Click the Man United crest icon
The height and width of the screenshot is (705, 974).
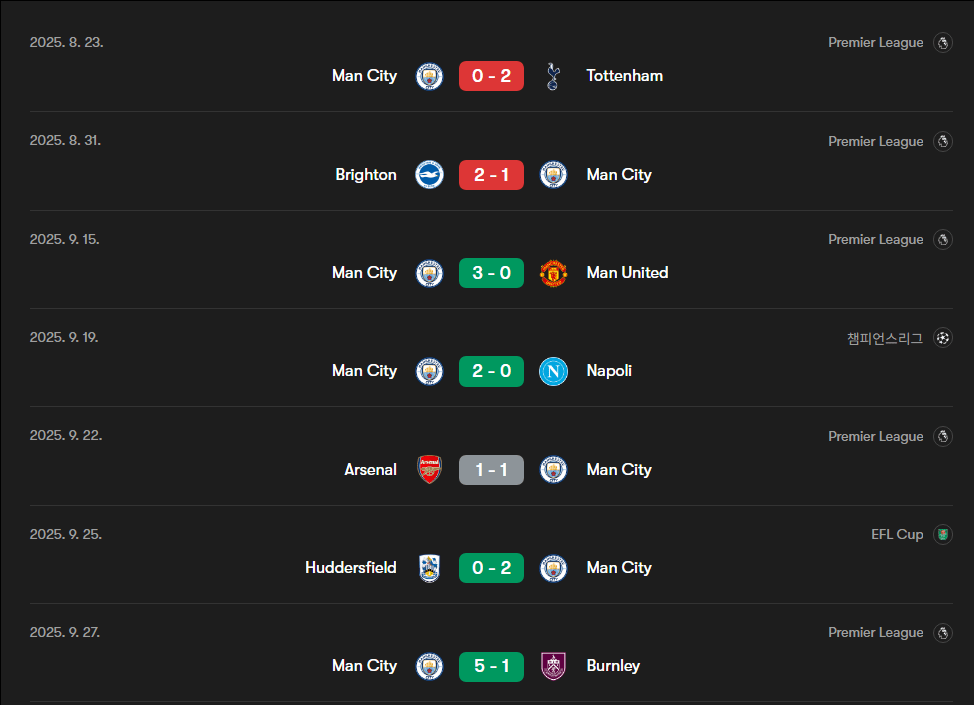(x=553, y=273)
